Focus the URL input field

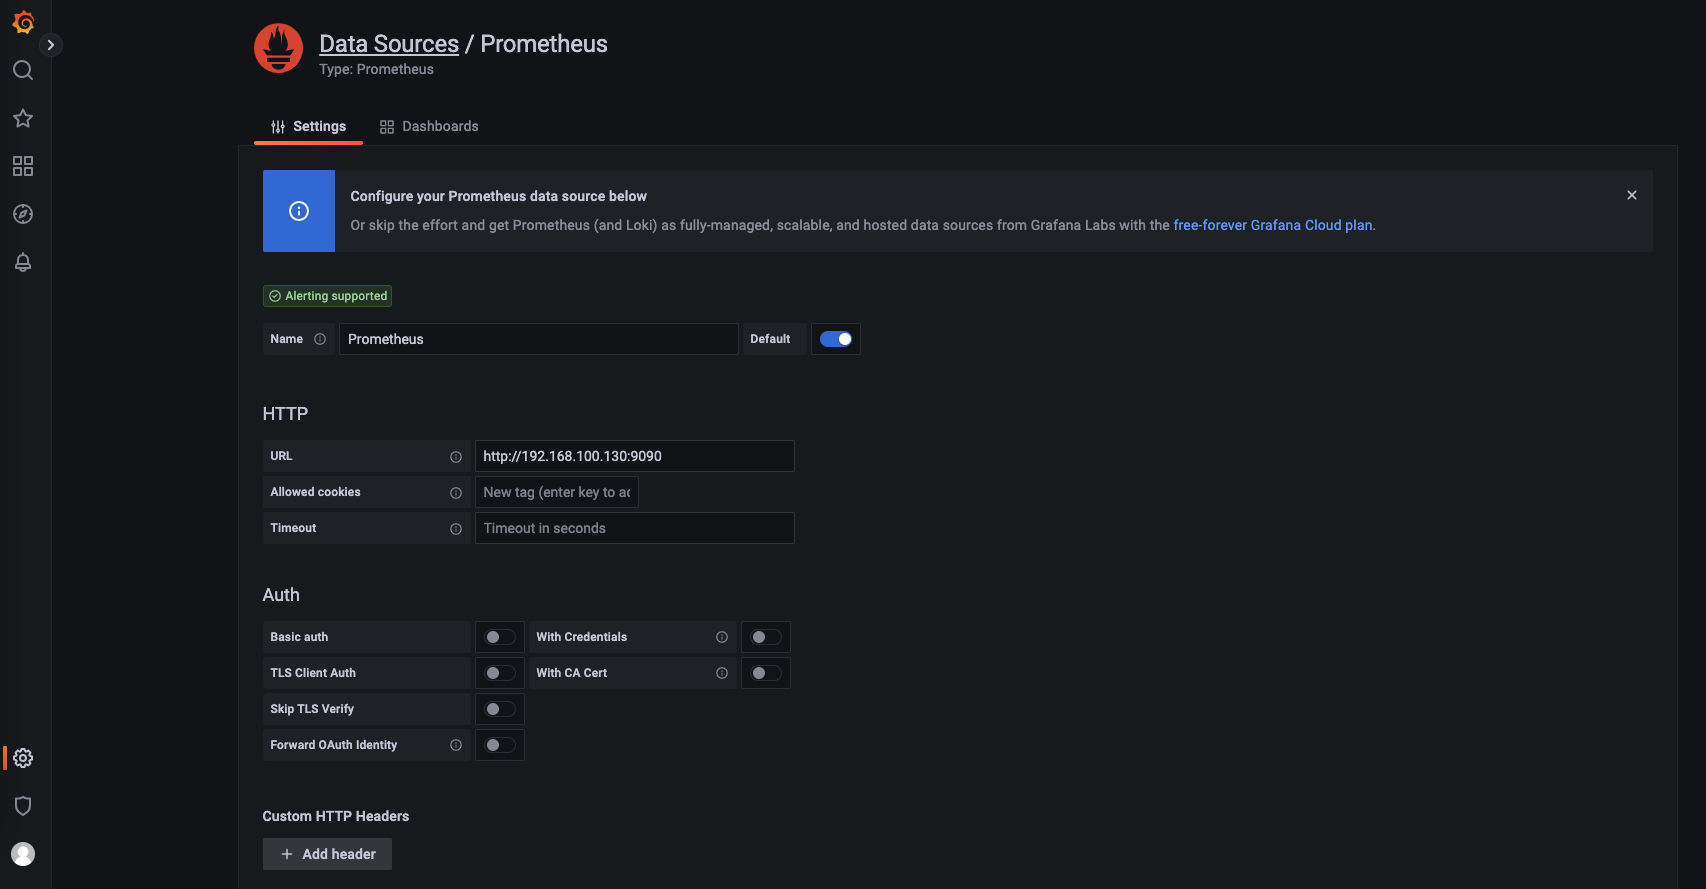[635, 456]
